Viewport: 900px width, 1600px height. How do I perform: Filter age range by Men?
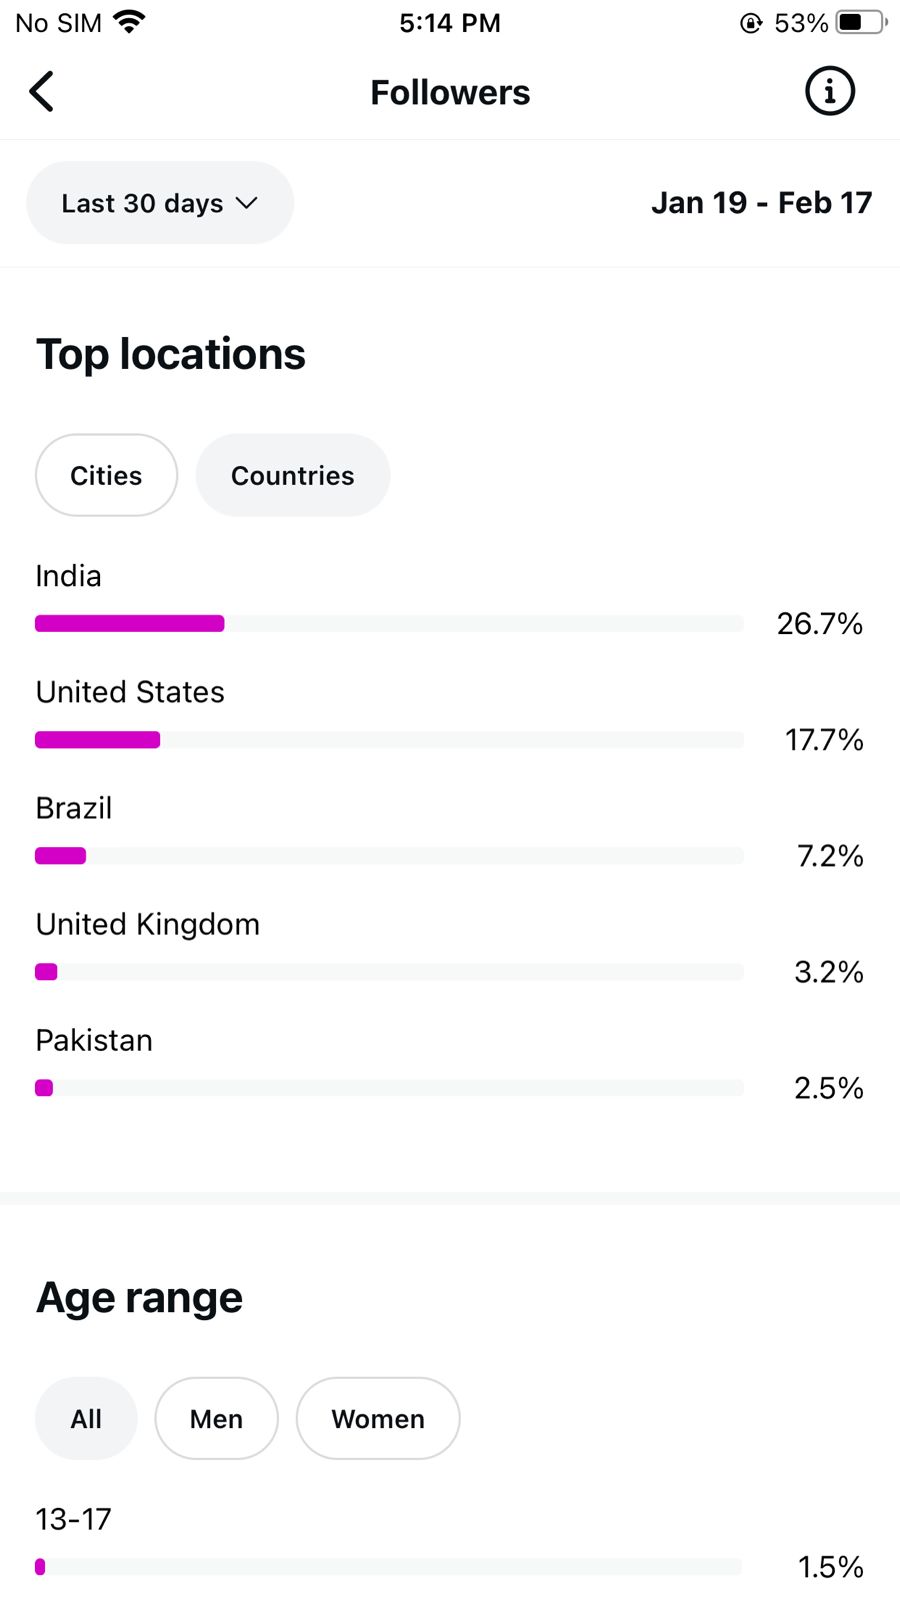pyautogui.click(x=216, y=1418)
